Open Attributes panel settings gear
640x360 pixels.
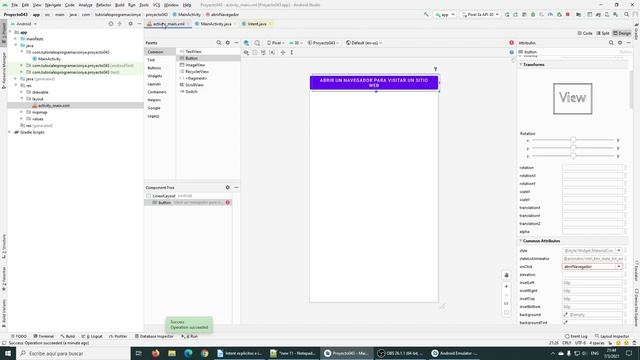(x=620, y=42)
